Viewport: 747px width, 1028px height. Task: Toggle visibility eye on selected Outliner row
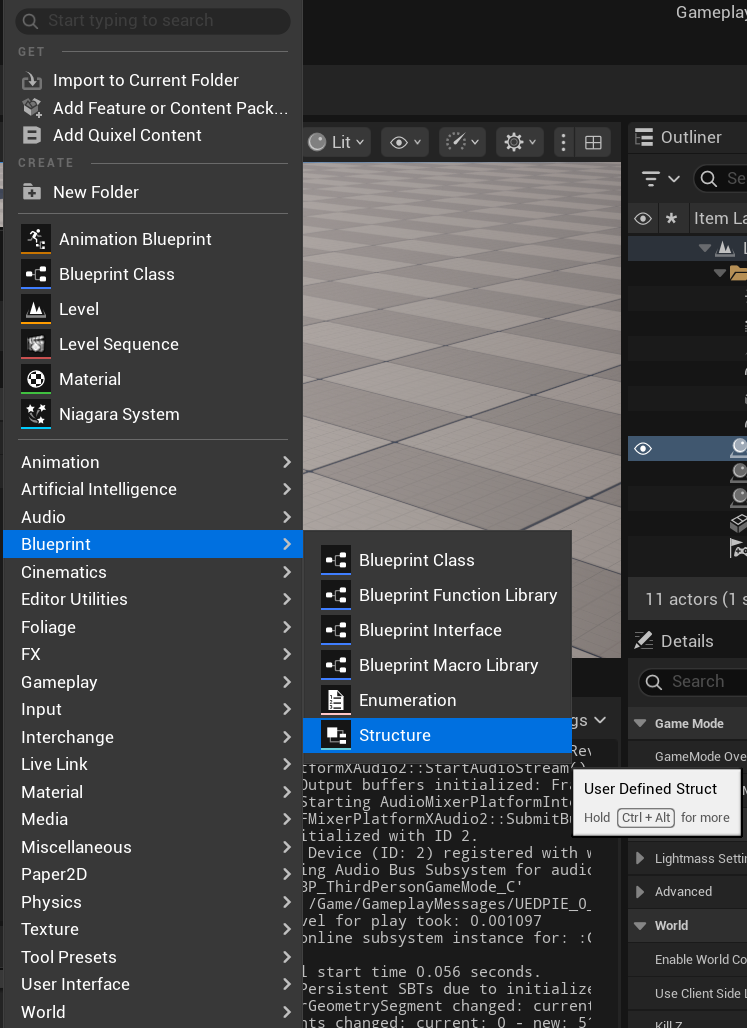643,448
